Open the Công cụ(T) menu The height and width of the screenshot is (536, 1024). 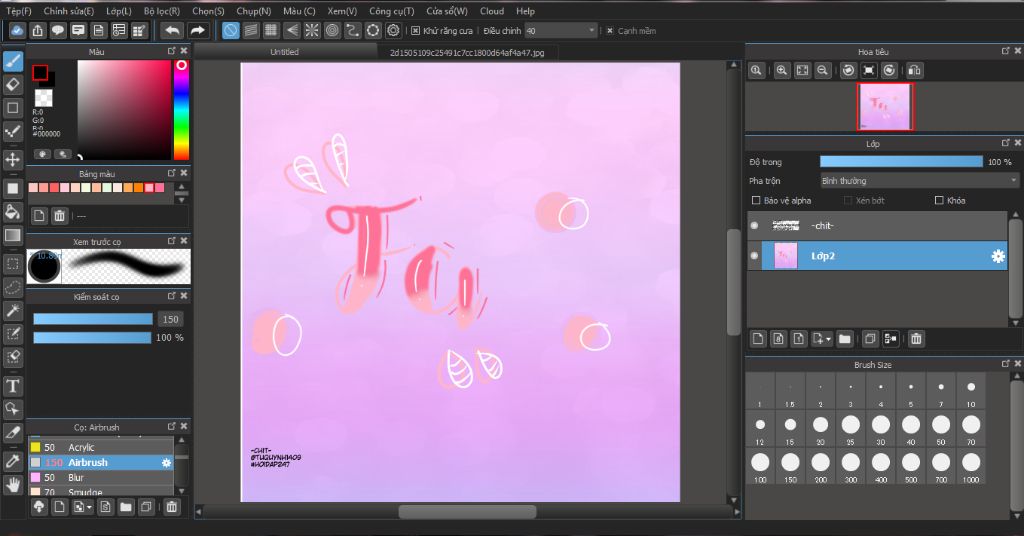pos(391,11)
